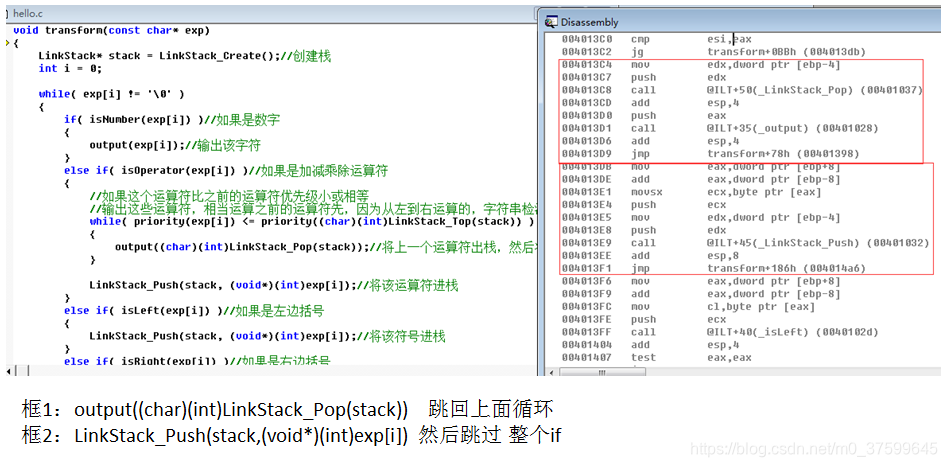Viewport: 947px width, 467px height.
Task: Click the hello.c file icon in the tab
Action: click(x=7, y=11)
